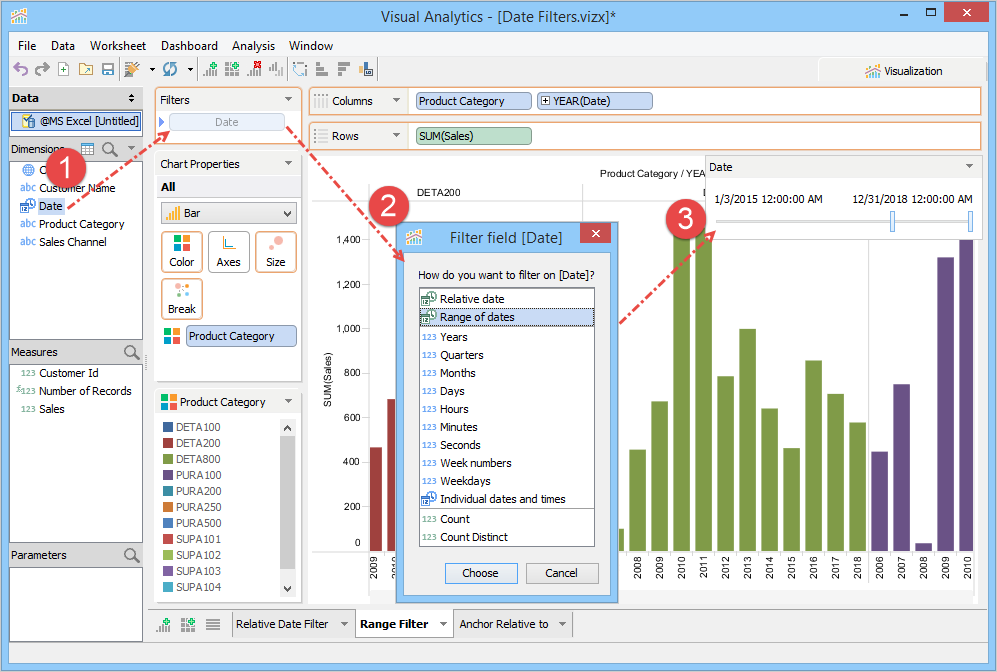Select the Size card in Chart Properties

pos(275,252)
